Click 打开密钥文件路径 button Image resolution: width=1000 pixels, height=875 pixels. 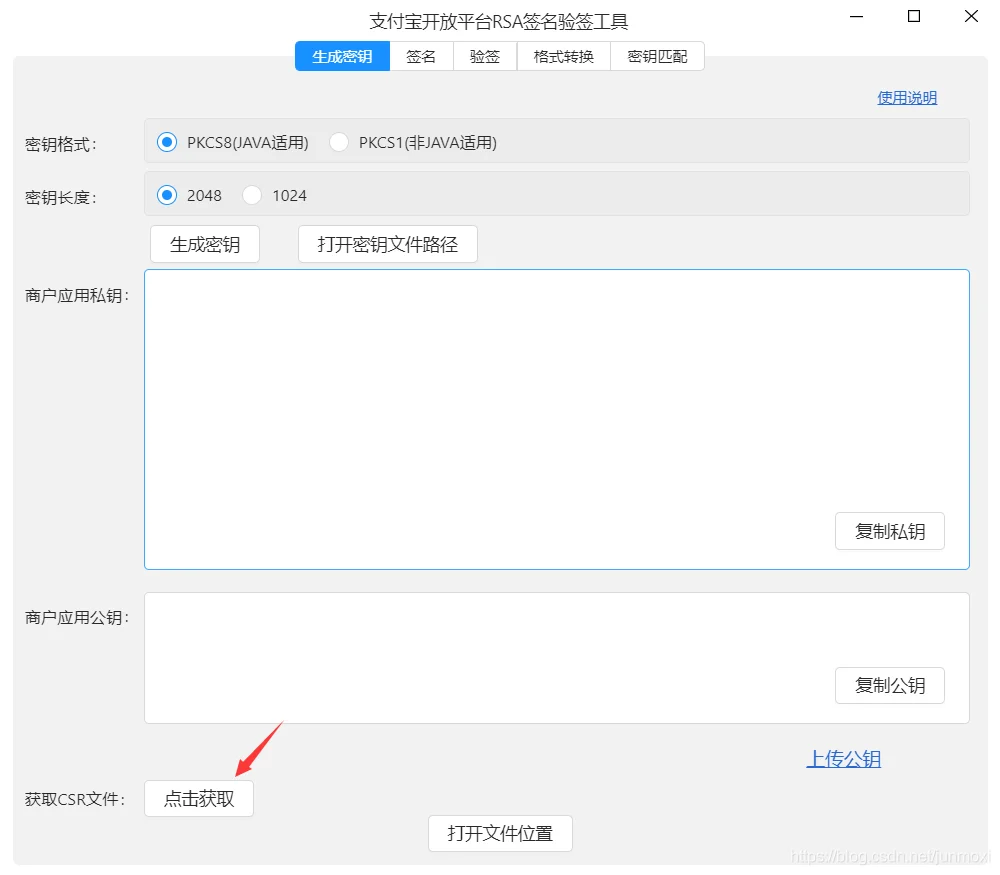coord(388,244)
